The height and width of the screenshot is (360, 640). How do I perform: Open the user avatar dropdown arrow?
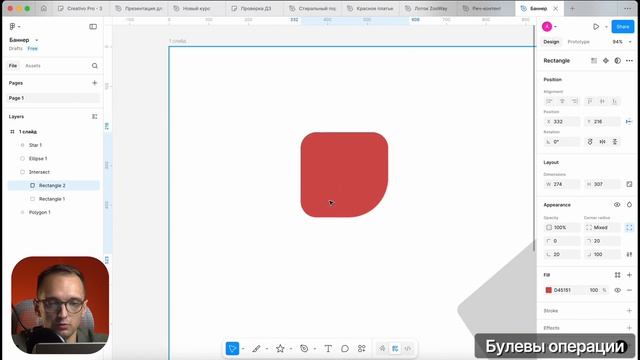click(556, 27)
